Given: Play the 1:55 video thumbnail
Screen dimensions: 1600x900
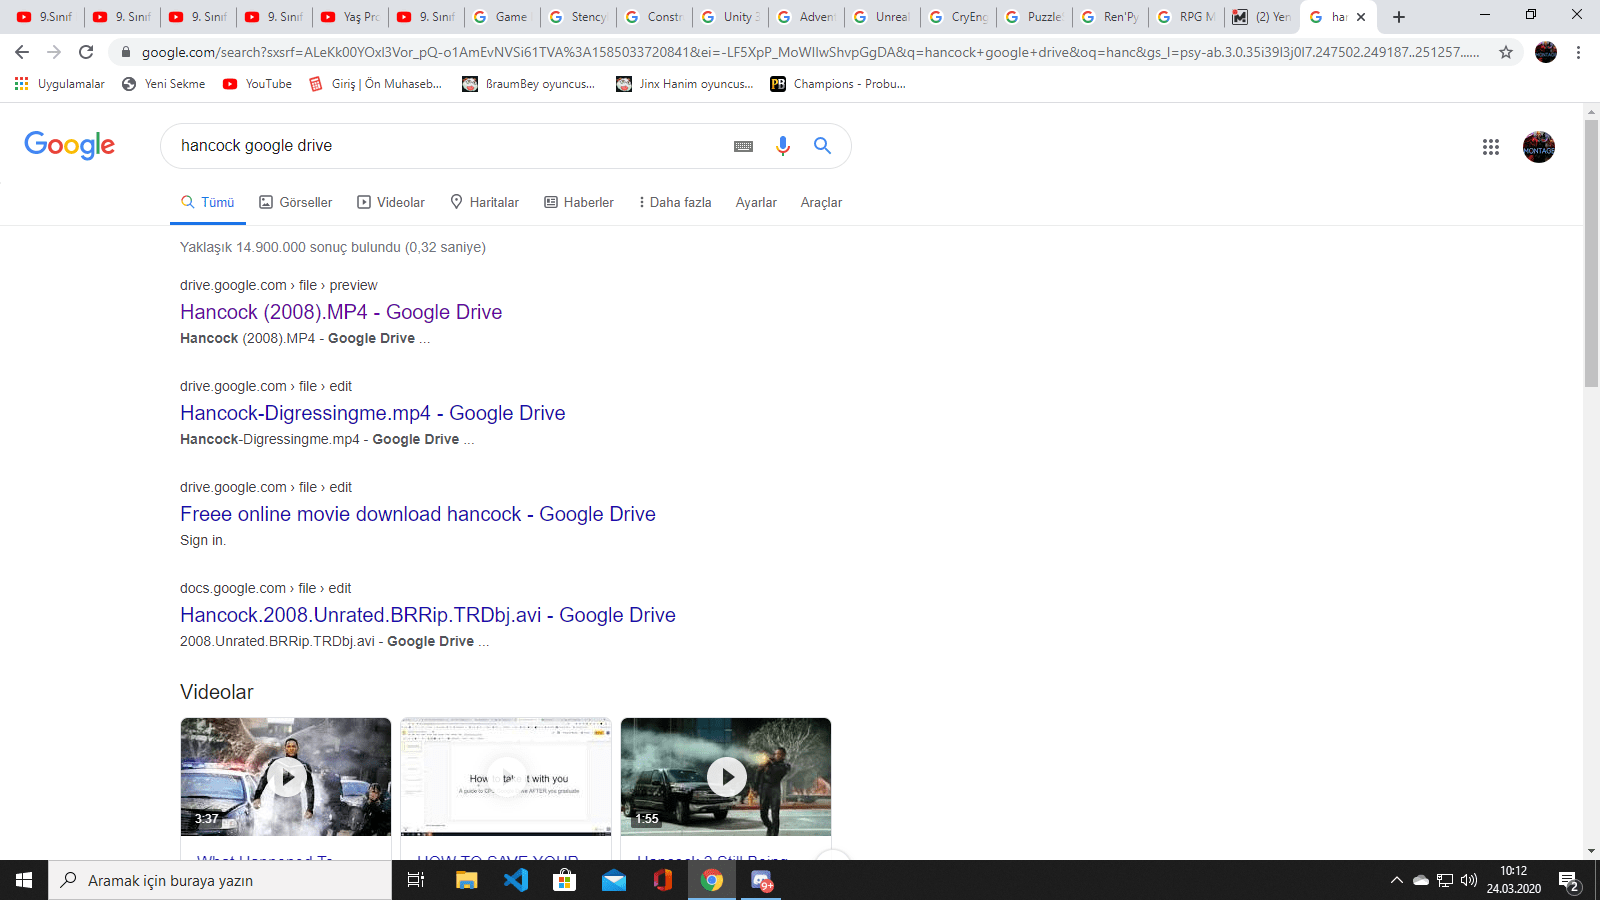Looking at the screenshot, I should pos(726,777).
